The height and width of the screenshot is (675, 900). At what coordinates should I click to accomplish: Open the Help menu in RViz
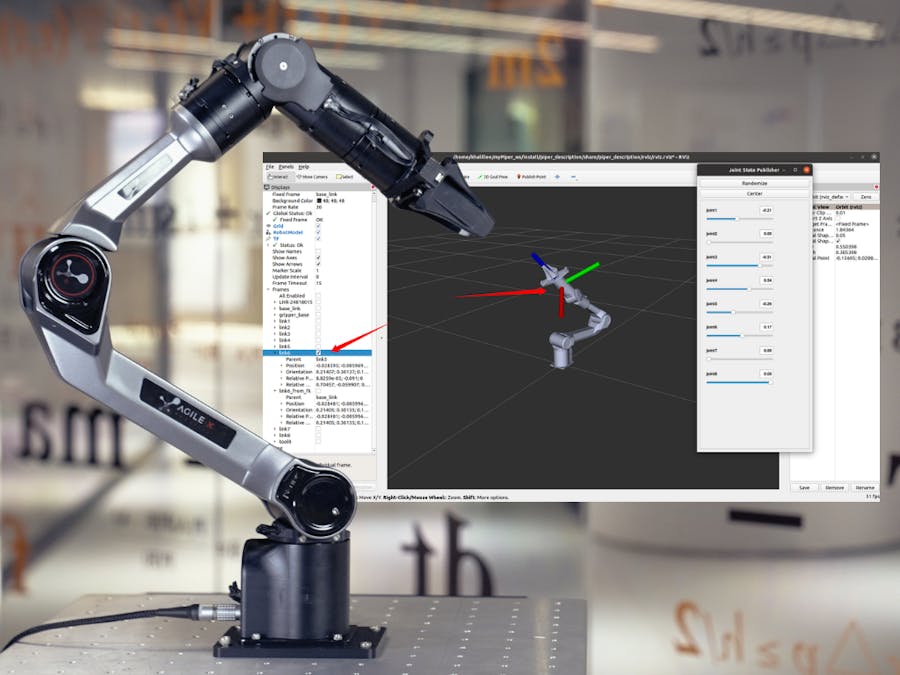point(302,166)
